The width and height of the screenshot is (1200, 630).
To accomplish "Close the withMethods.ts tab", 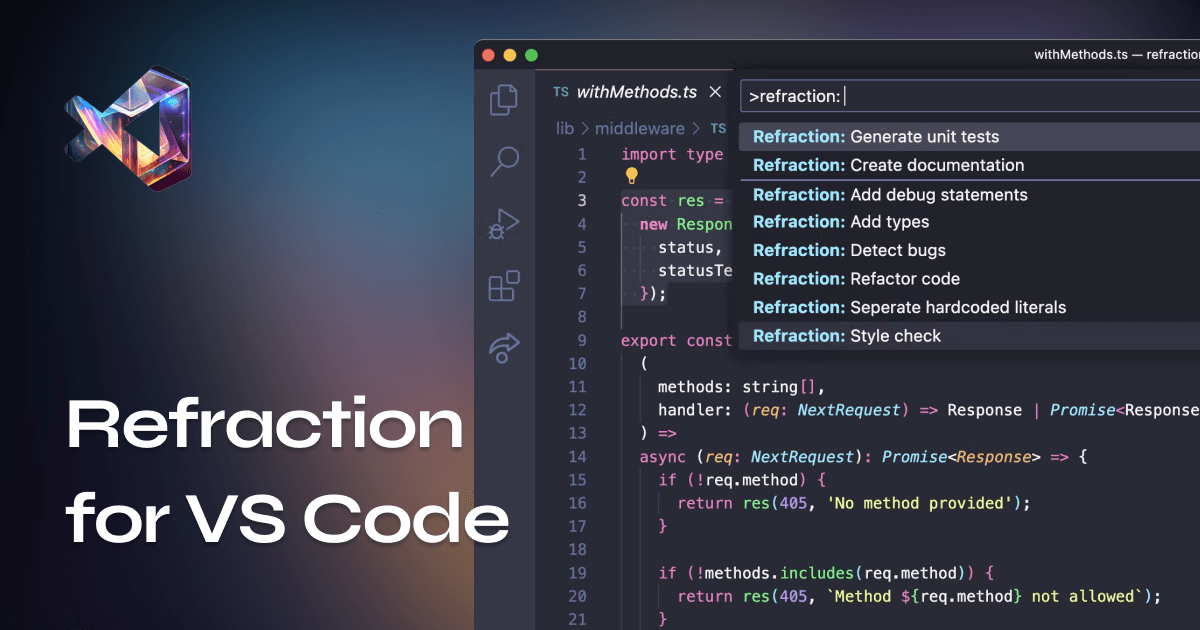I will tap(716, 91).
